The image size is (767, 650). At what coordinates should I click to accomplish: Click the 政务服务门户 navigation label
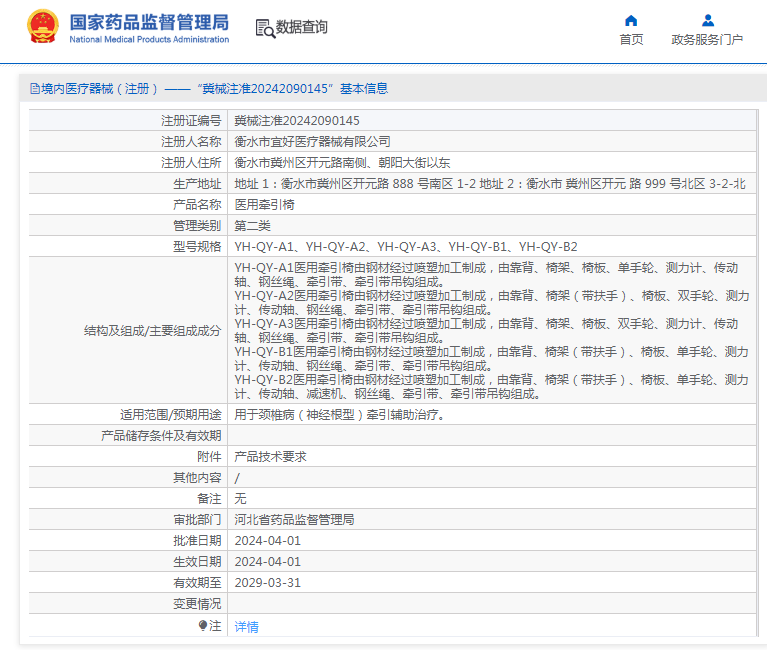[707, 40]
